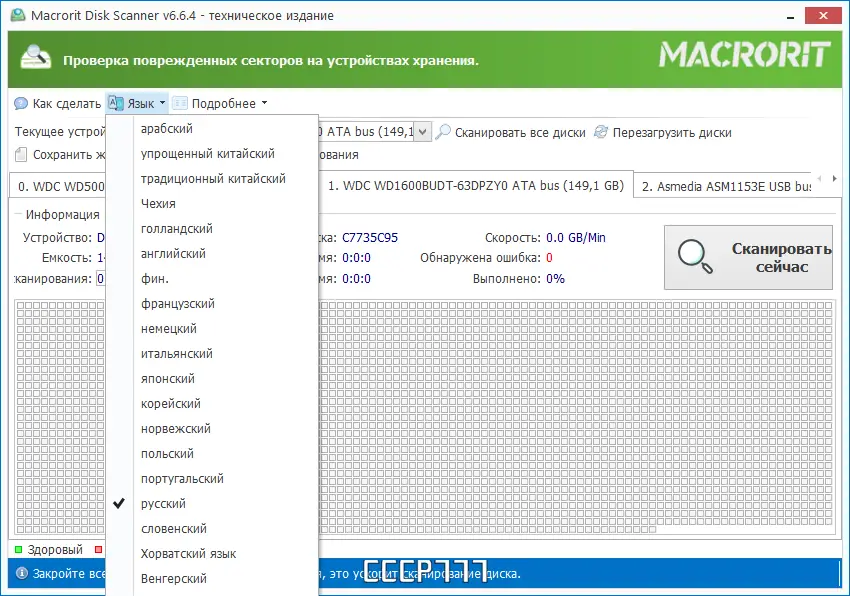
Task: Click the Обнаружена ошибка count 0
Action: coord(549,258)
